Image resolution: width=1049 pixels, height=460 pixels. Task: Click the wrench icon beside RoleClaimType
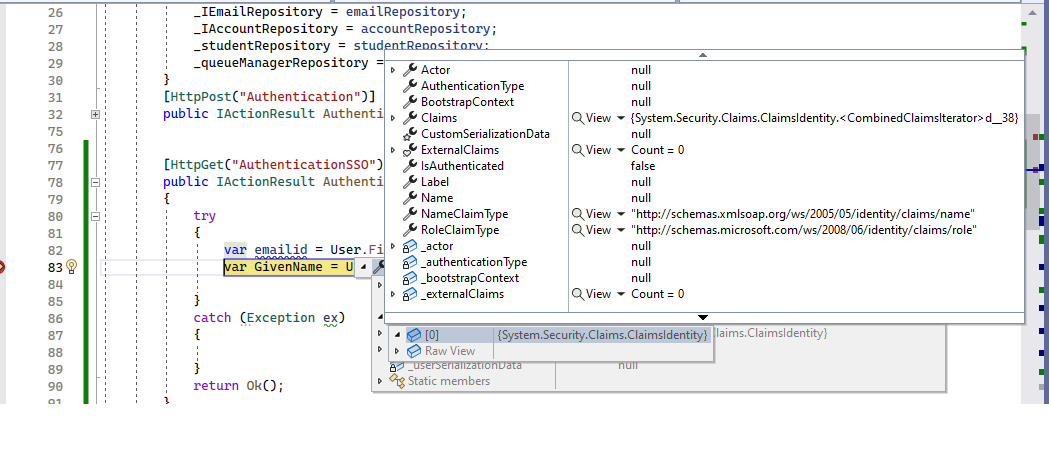point(409,230)
